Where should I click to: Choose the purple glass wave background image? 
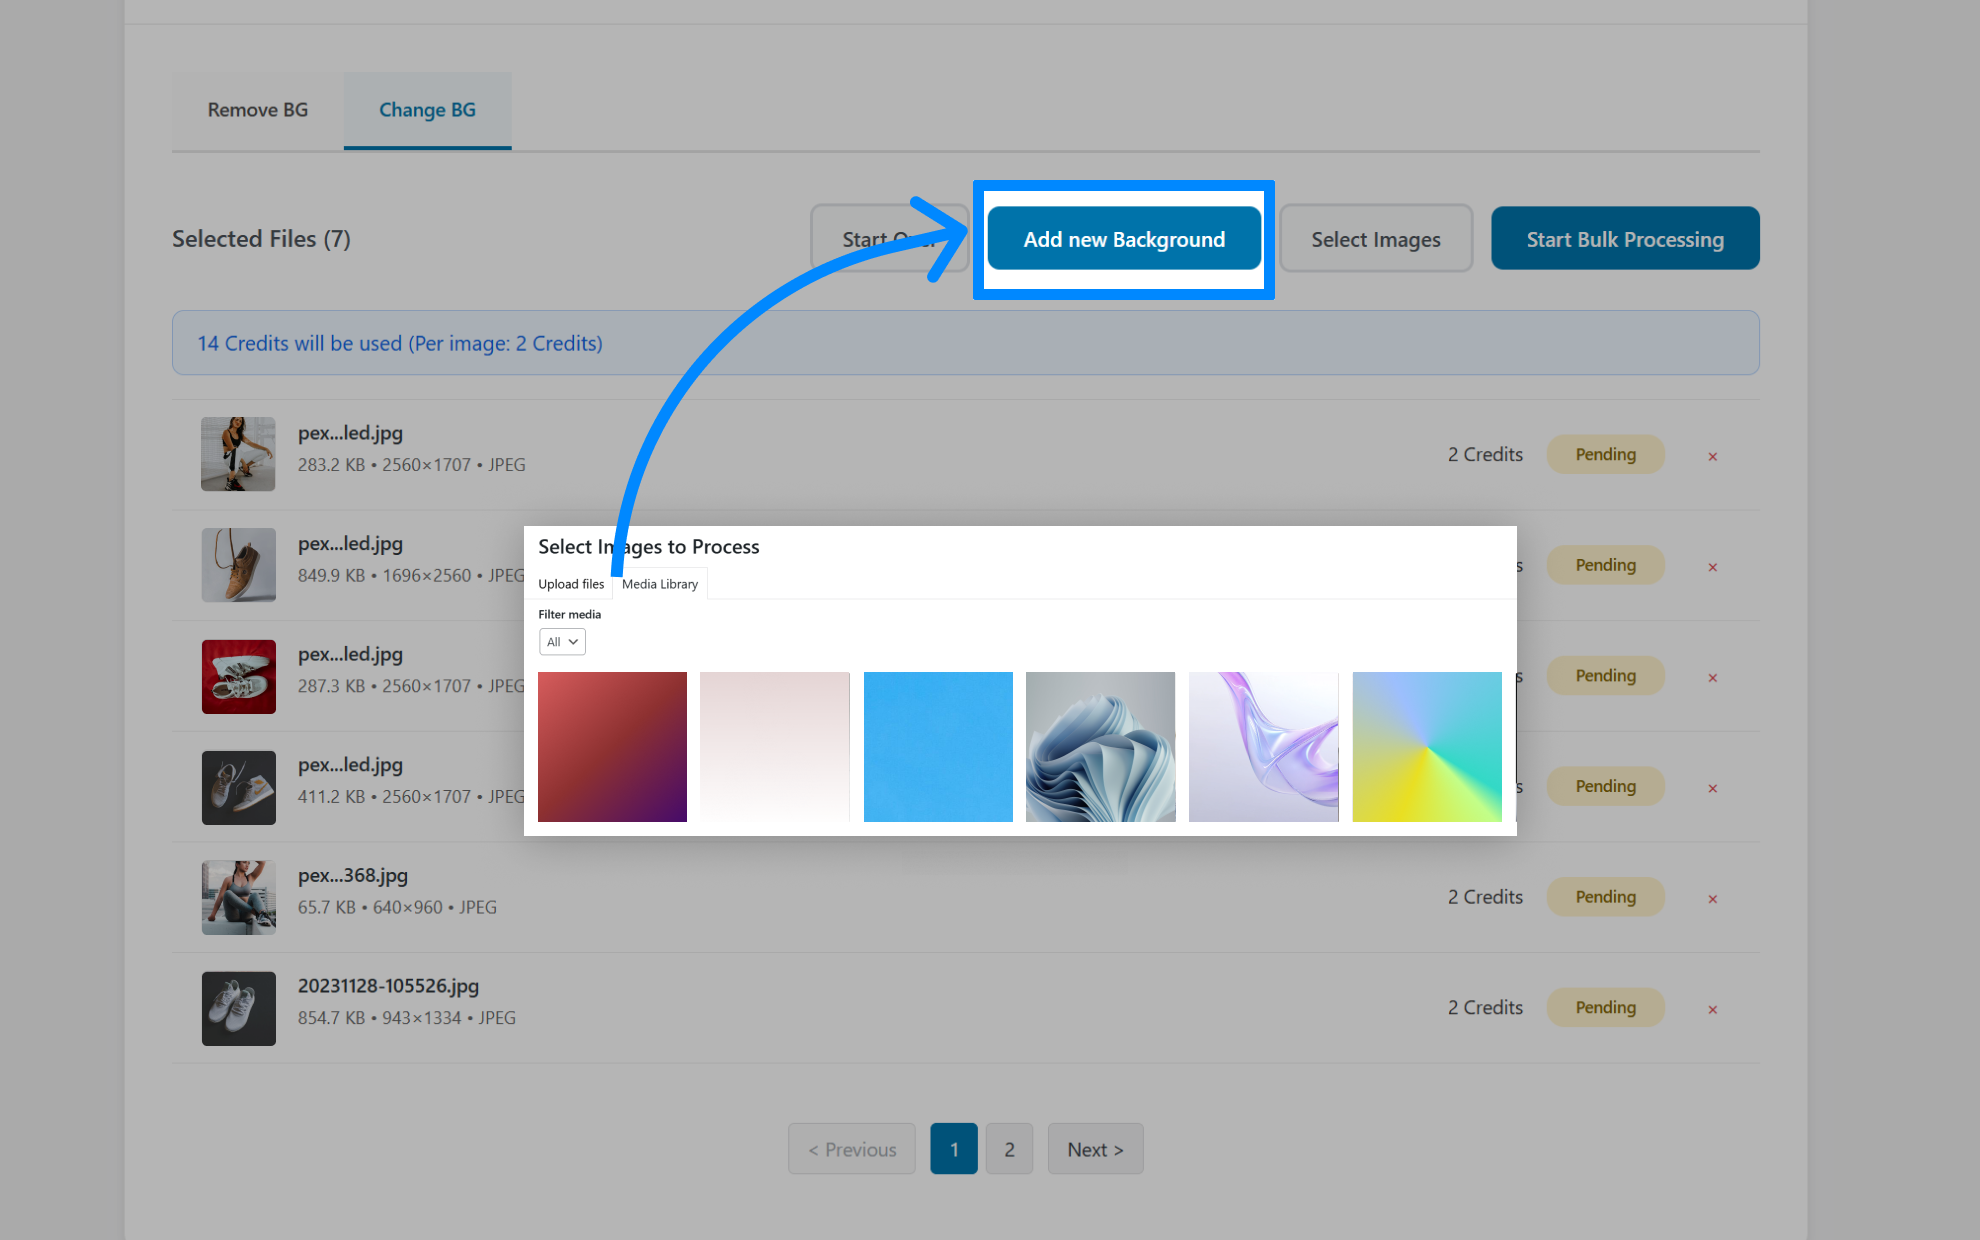pyautogui.click(x=1263, y=746)
